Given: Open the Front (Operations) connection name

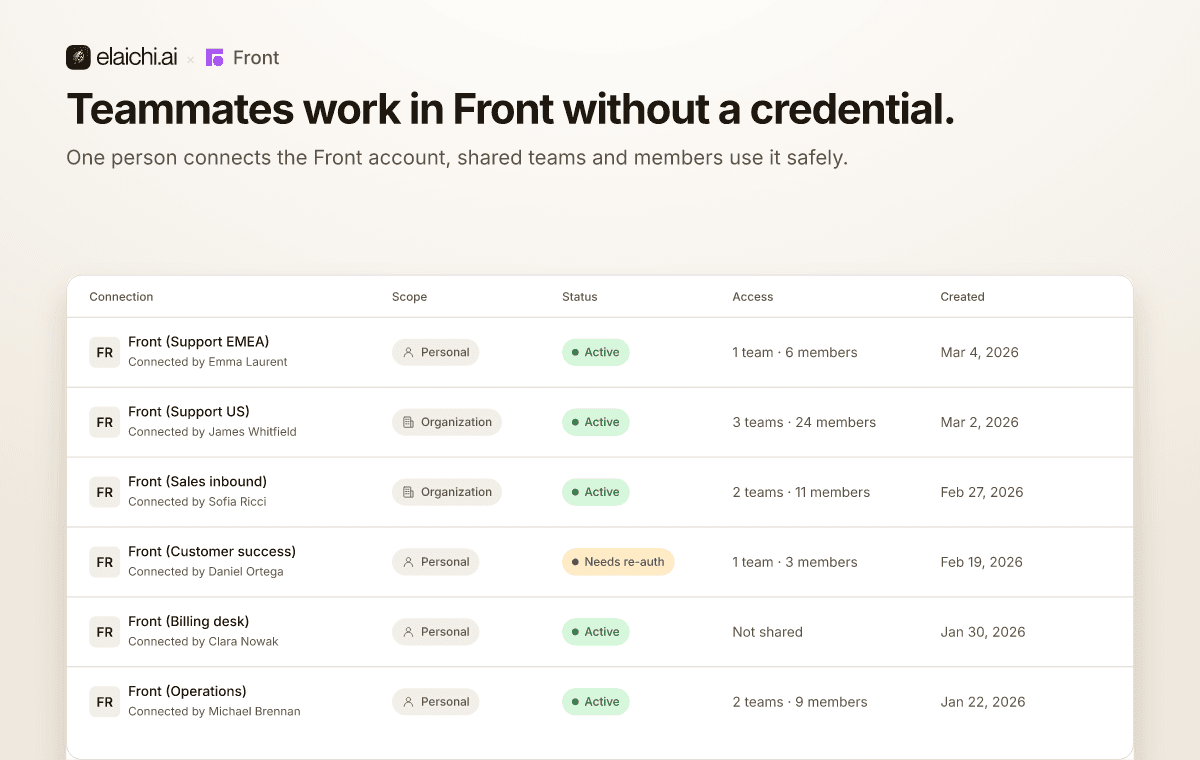Looking at the screenshot, I should tap(187, 692).
